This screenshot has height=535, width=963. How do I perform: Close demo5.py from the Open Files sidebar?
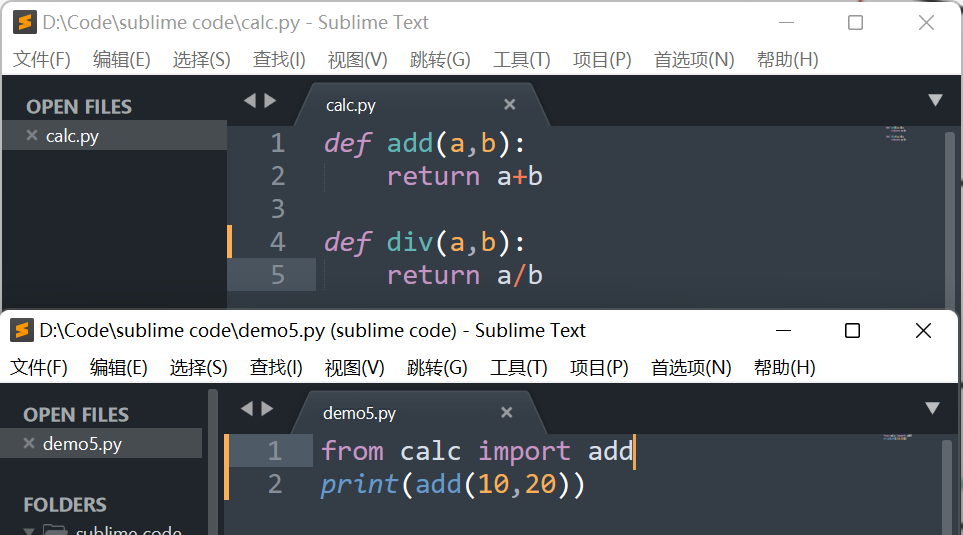[x=29, y=444]
